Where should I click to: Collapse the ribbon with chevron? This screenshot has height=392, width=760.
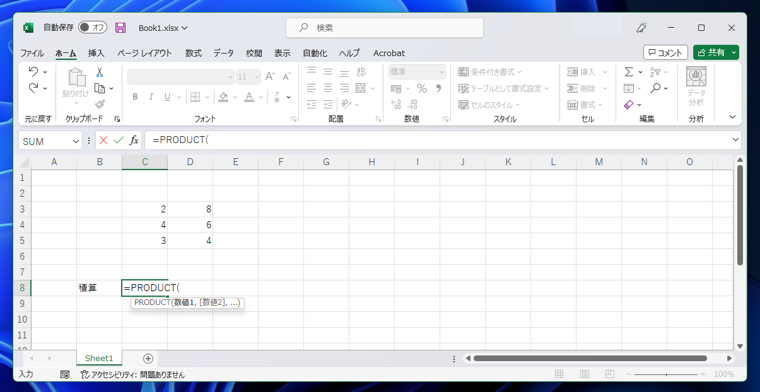(732, 117)
